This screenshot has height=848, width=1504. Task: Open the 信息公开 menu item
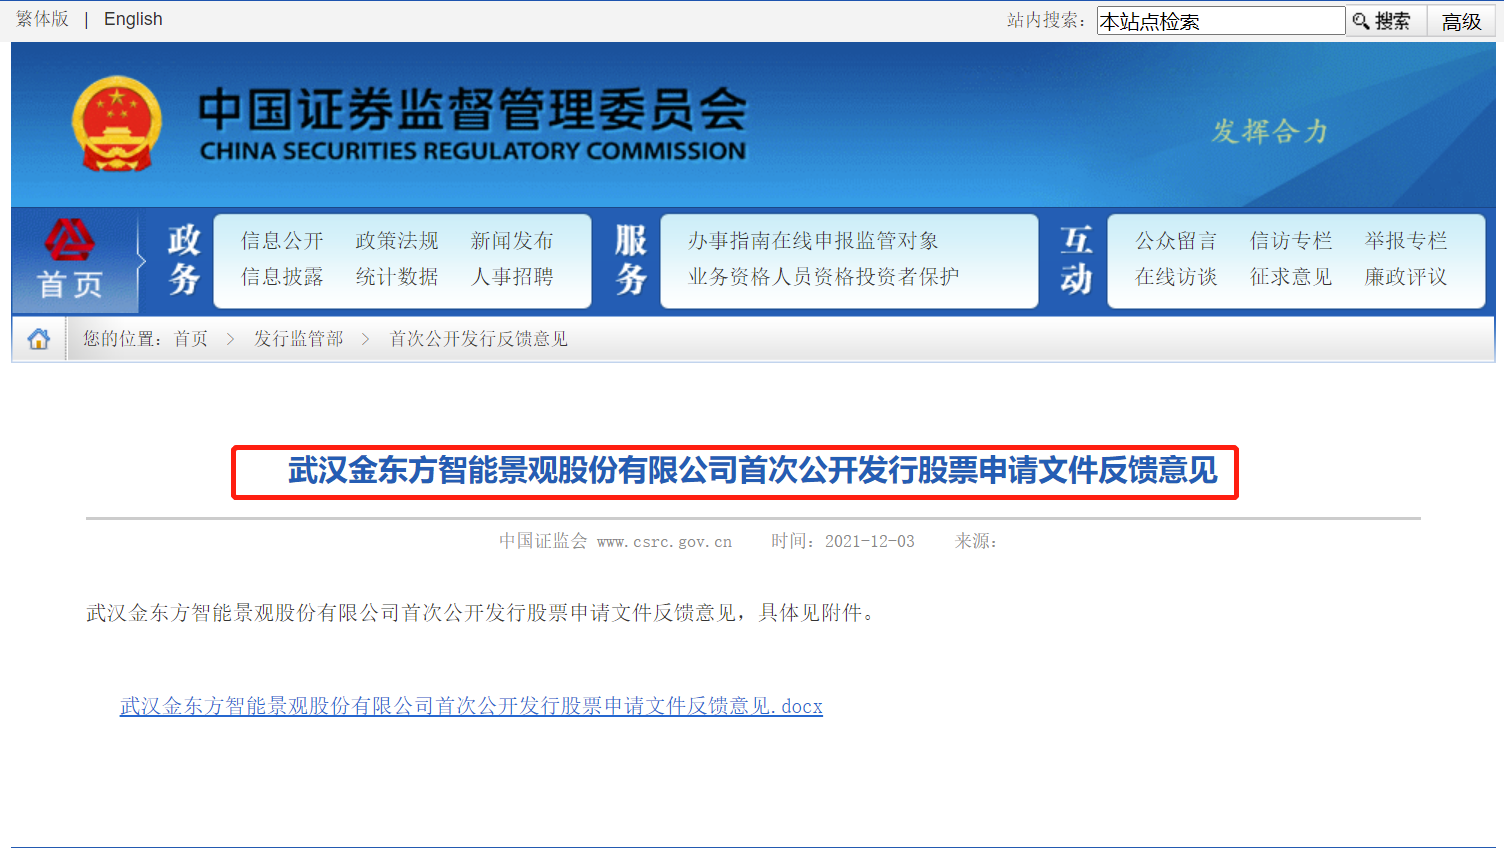click(282, 241)
